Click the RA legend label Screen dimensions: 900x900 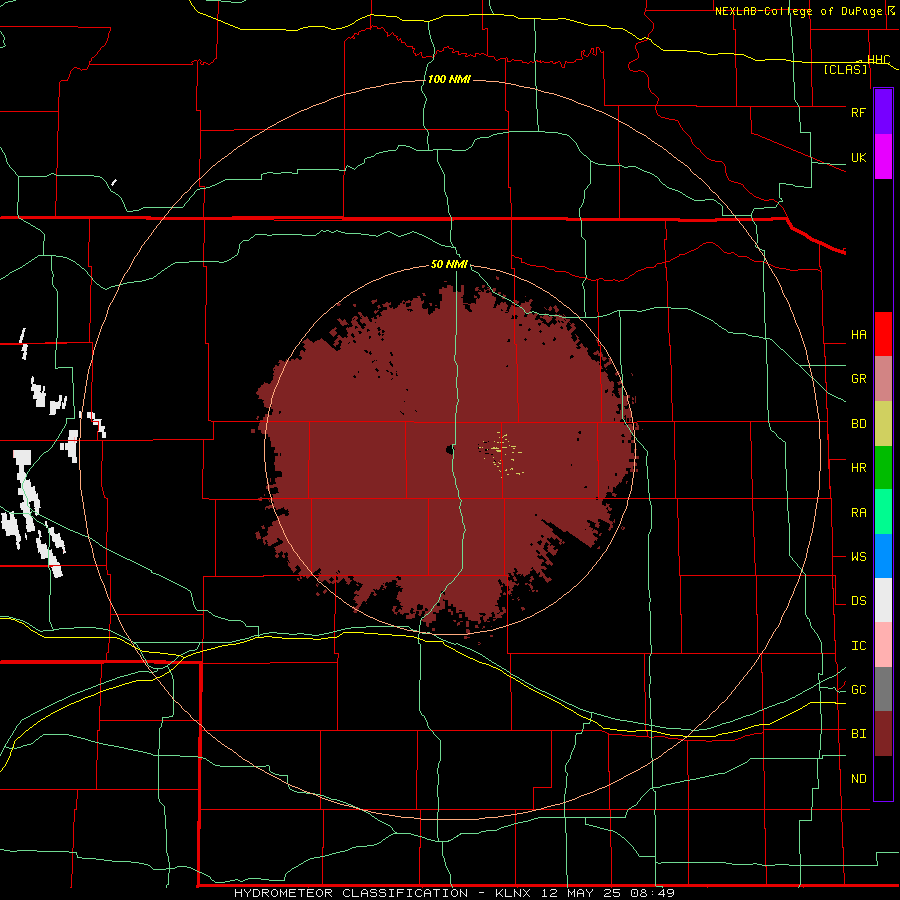click(x=858, y=513)
